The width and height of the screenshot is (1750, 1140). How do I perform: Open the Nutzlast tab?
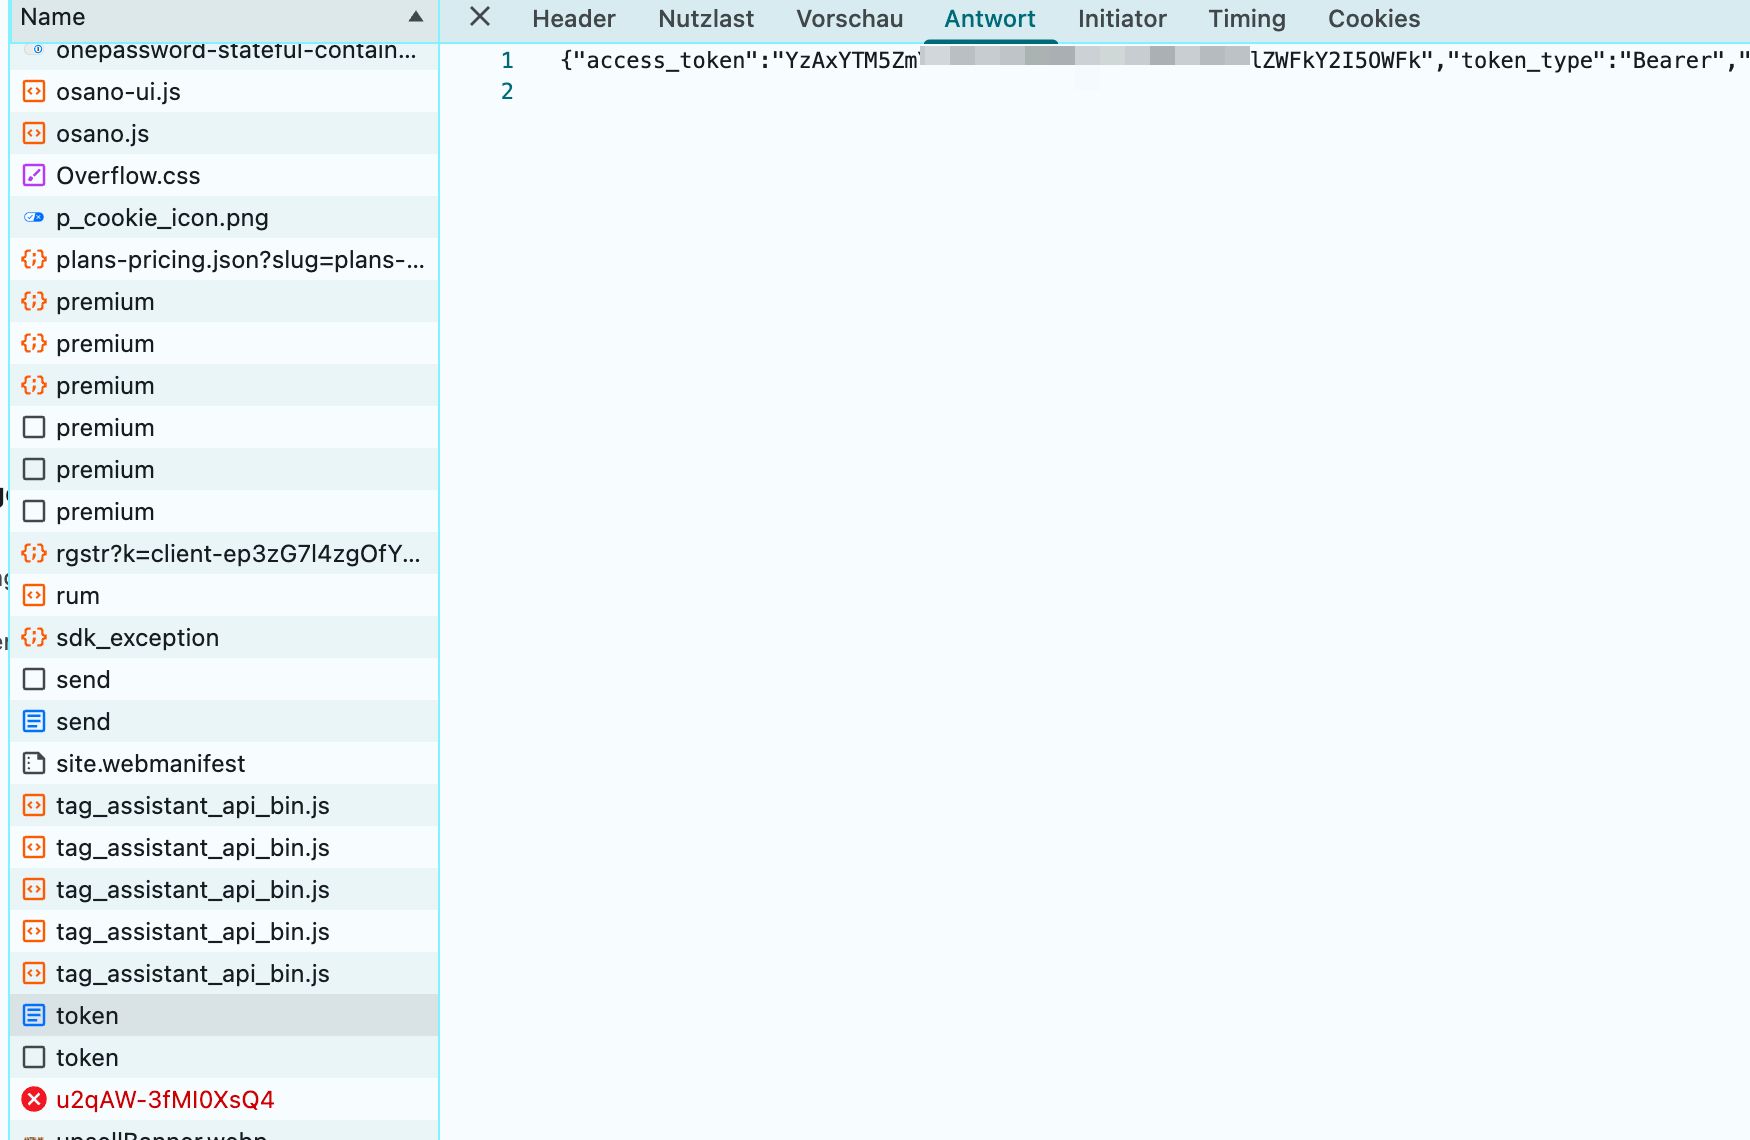[706, 19]
